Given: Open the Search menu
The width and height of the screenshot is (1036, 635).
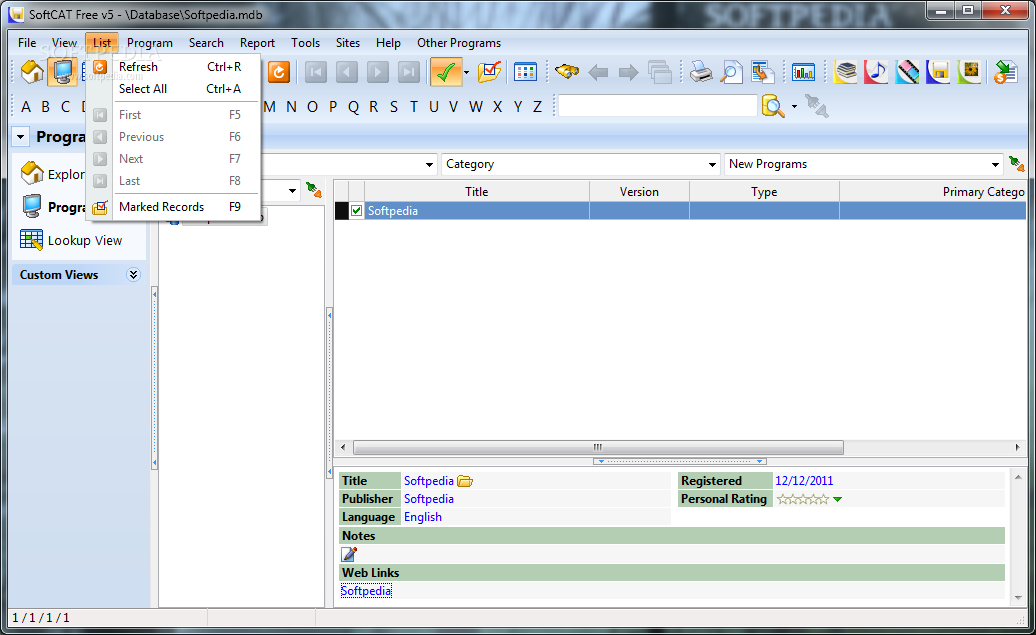Looking at the screenshot, I should pyautogui.click(x=206, y=43).
